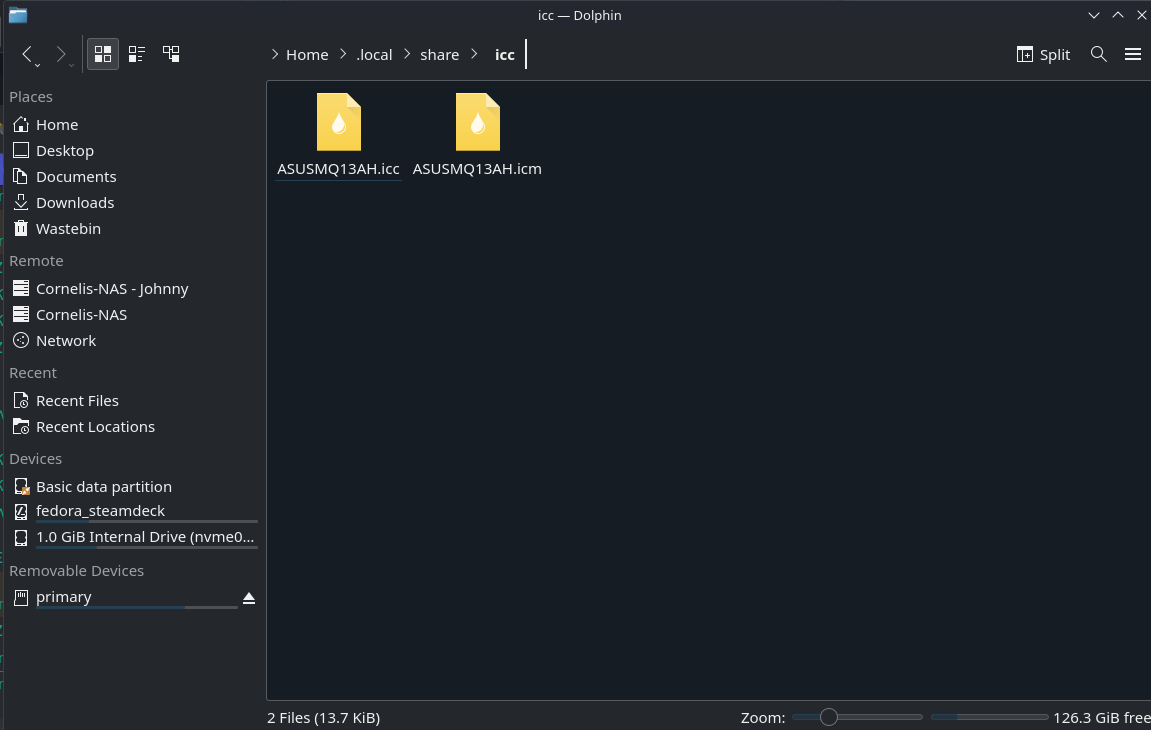Viewport: 1151px width, 730px height.
Task: Click the Home house icon in Places
Action: (21, 125)
